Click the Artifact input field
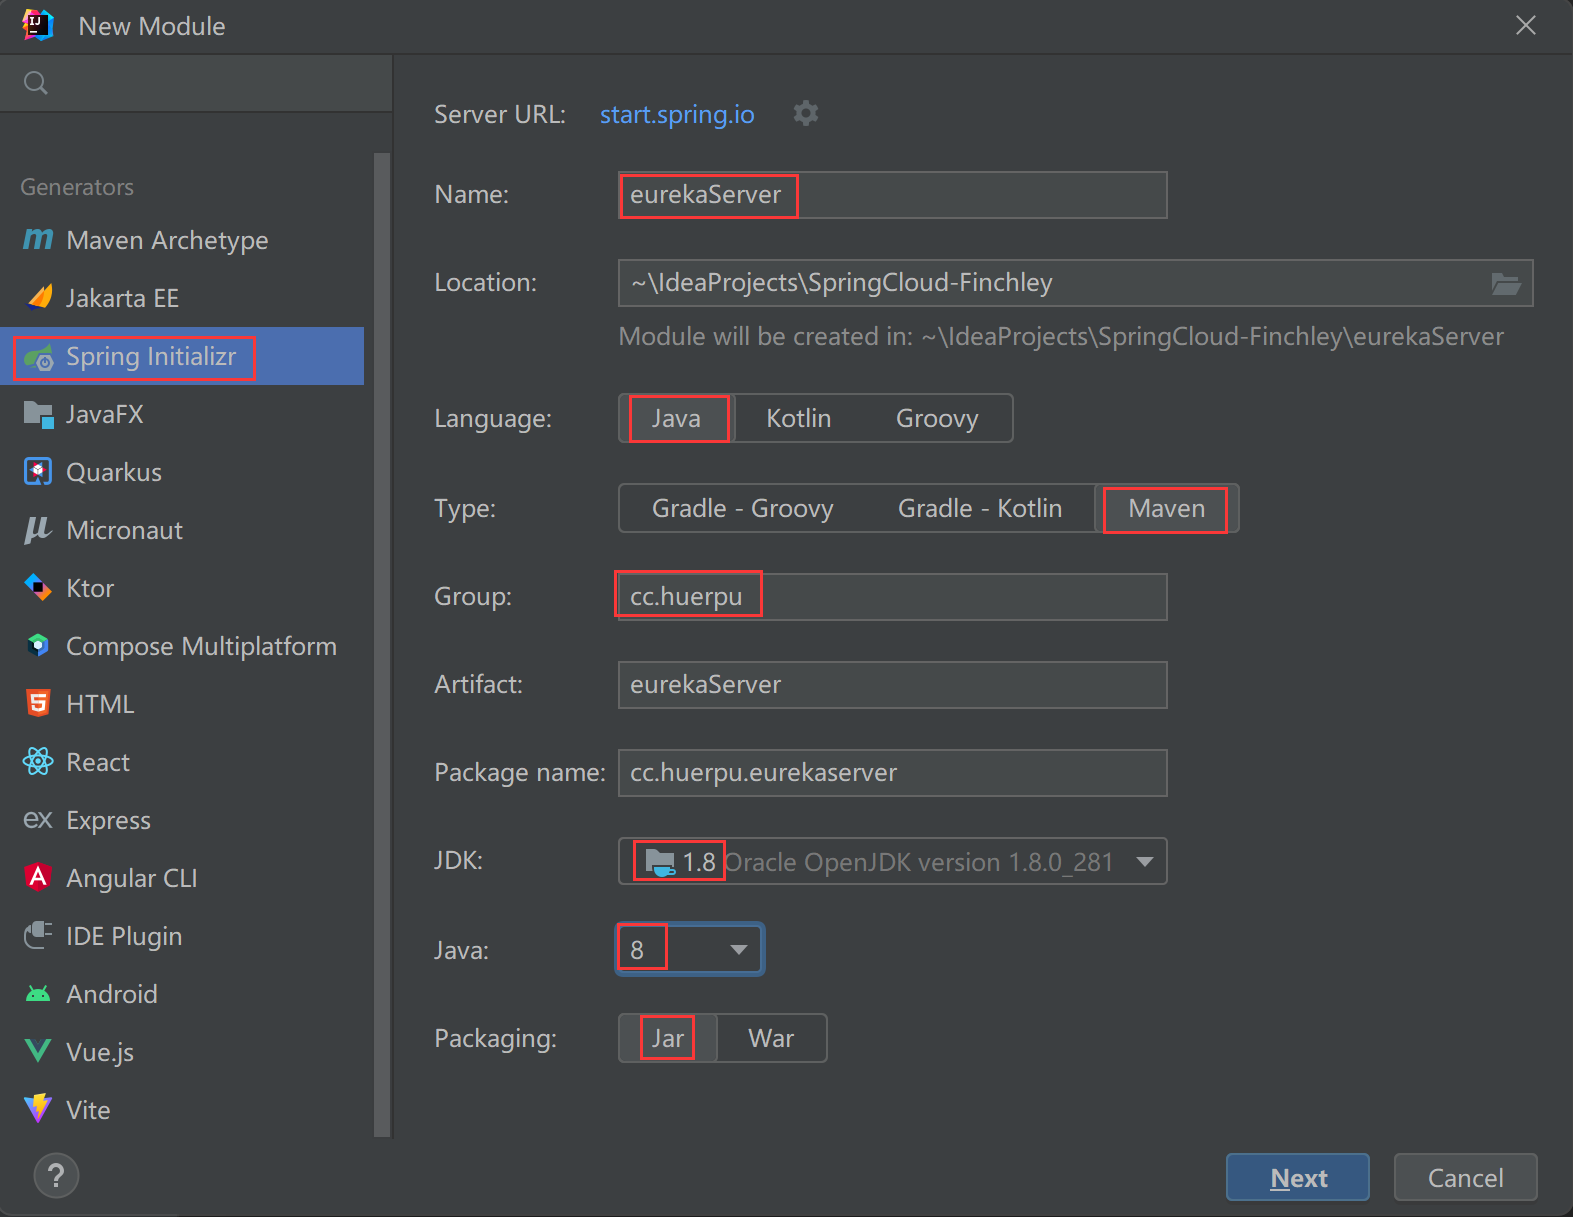The image size is (1573, 1217). [x=892, y=685]
